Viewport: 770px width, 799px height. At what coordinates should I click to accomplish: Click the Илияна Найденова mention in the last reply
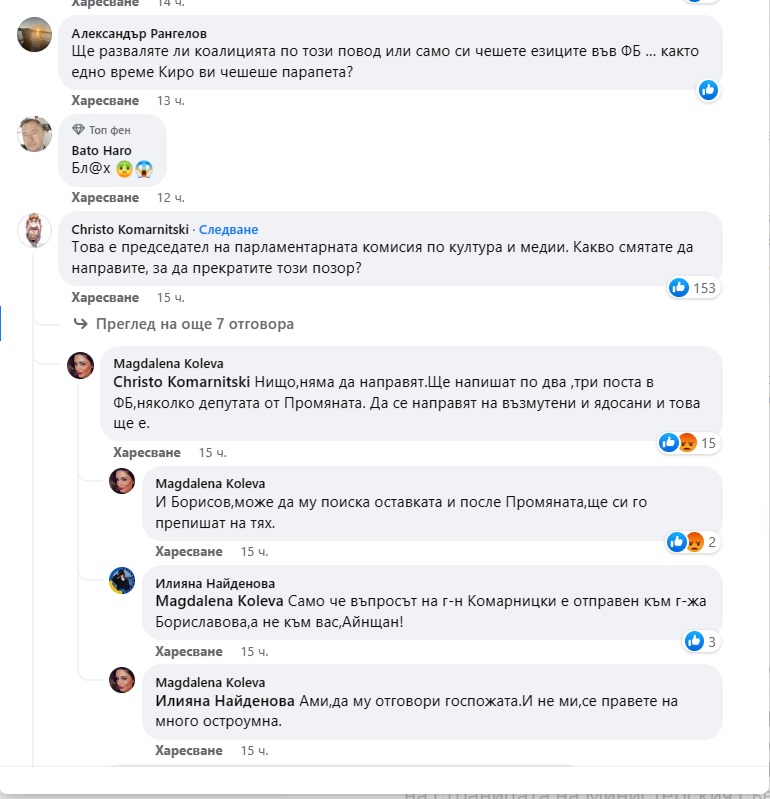(x=225, y=701)
